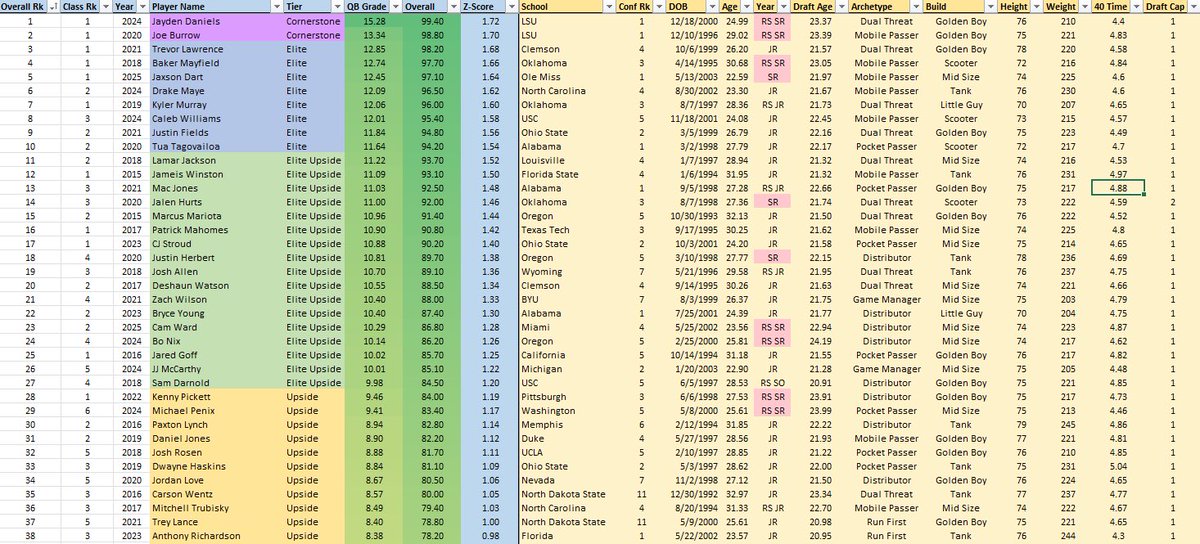This screenshot has height=544, width=1200.
Task: Select the Jalen Hurts name cell
Action: click(x=215, y=201)
